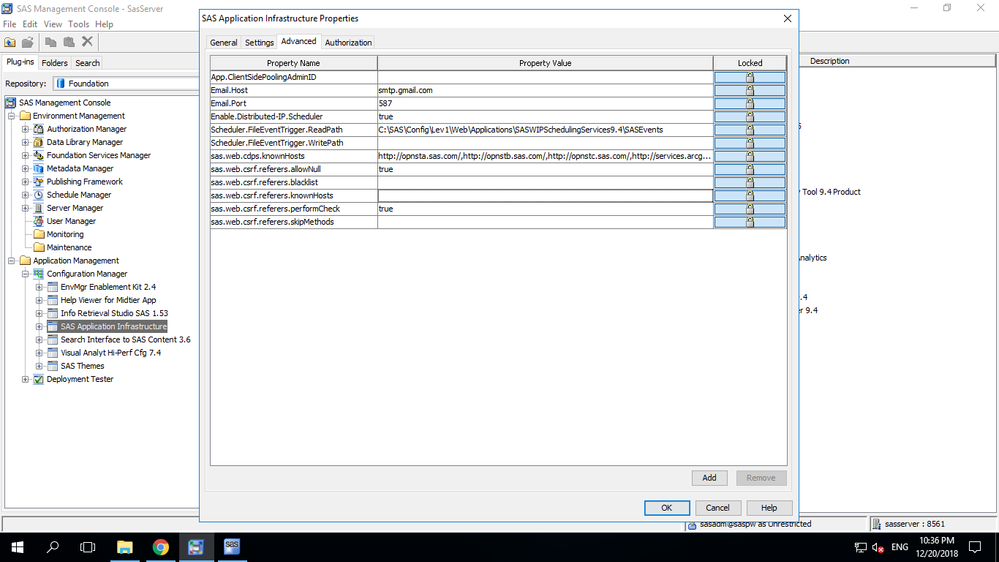
Task: Collapse the Configuration Manager node
Action: click(x=25, y=273)
